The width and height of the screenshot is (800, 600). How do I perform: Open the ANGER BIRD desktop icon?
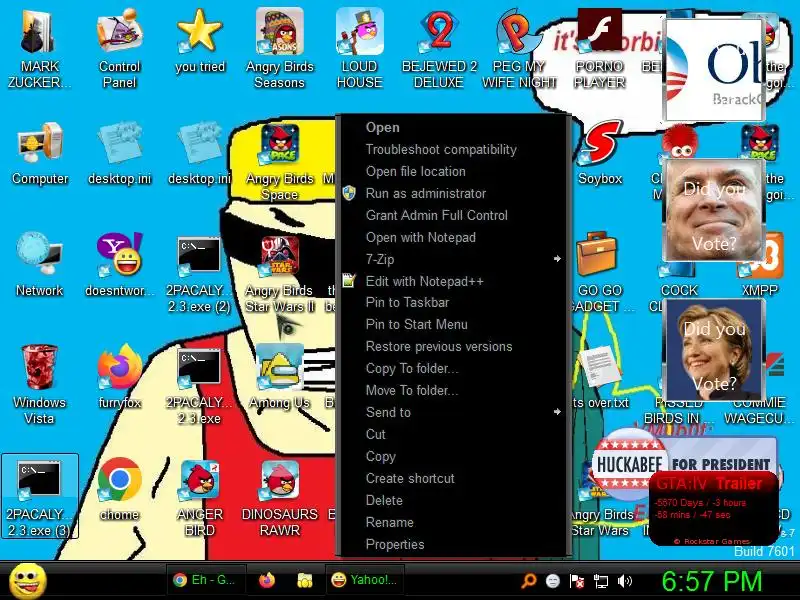[x=199, y=497]
